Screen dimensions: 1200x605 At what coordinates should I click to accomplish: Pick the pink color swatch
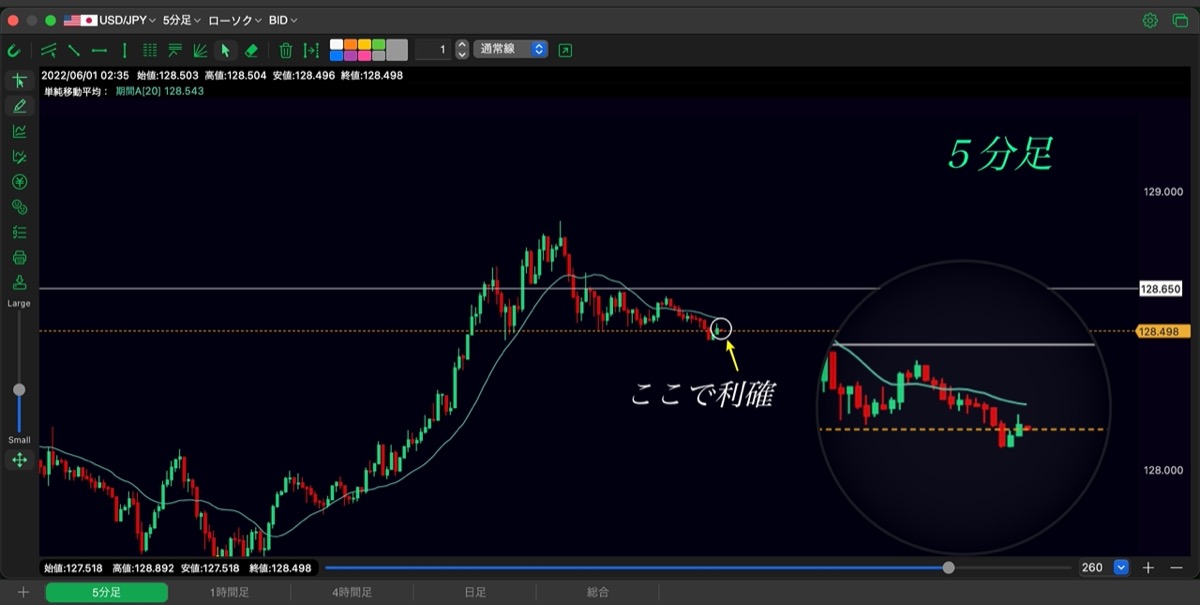tap(364, 55)
